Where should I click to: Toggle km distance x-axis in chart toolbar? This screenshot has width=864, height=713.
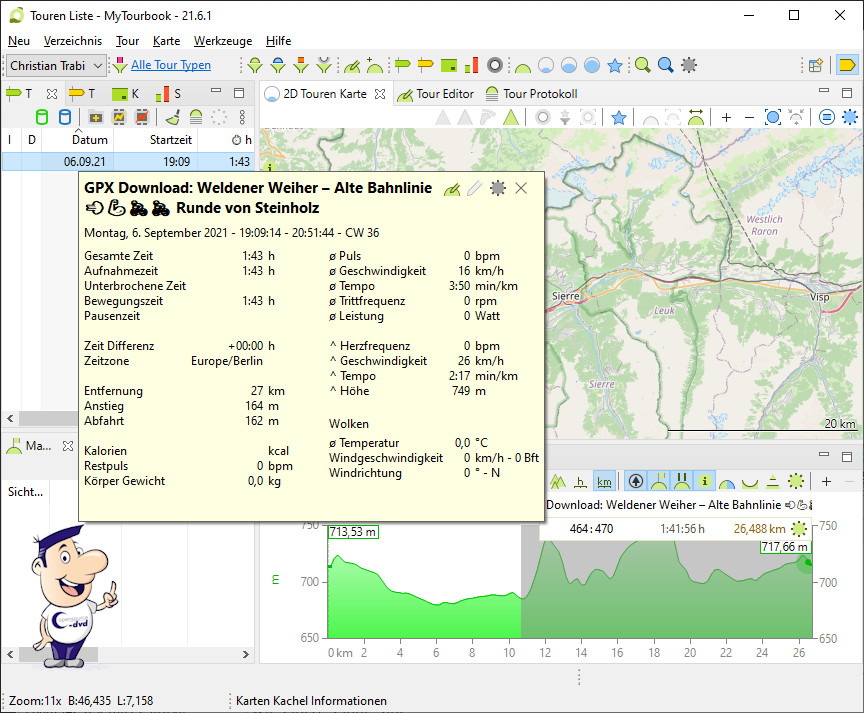pyautogui.click(x=604, y=482)
